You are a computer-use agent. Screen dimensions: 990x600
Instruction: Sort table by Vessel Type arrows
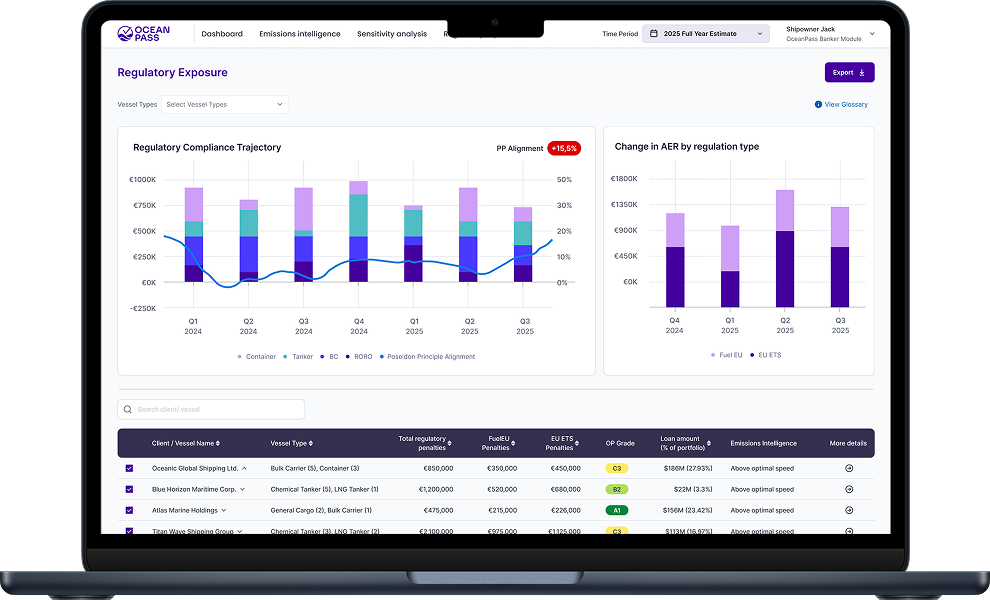[311, 443]
